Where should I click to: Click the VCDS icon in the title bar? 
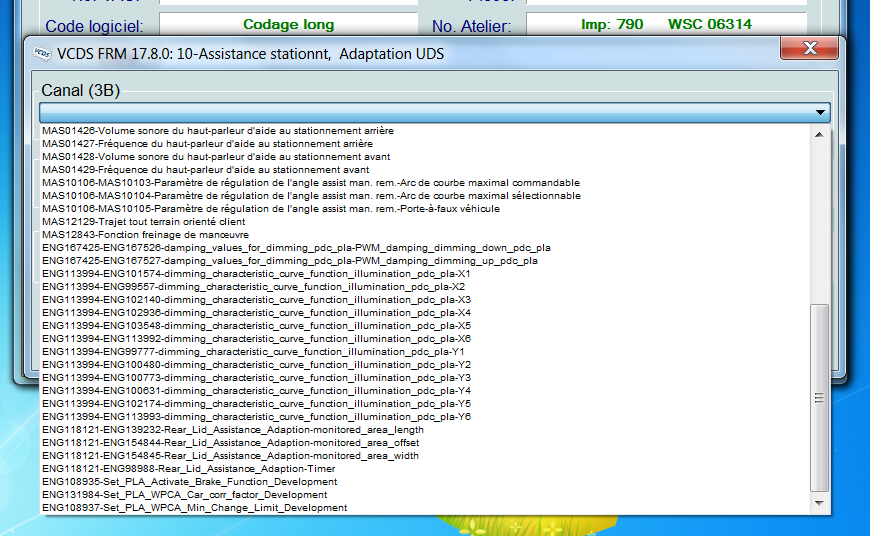click(x=39, y=53)
